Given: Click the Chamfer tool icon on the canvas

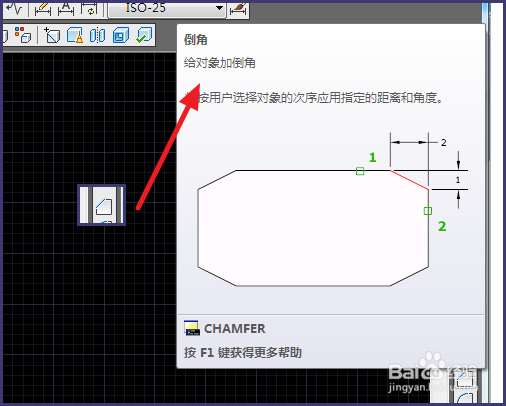Looking at the screenshot, I should [x=104, y=206].
